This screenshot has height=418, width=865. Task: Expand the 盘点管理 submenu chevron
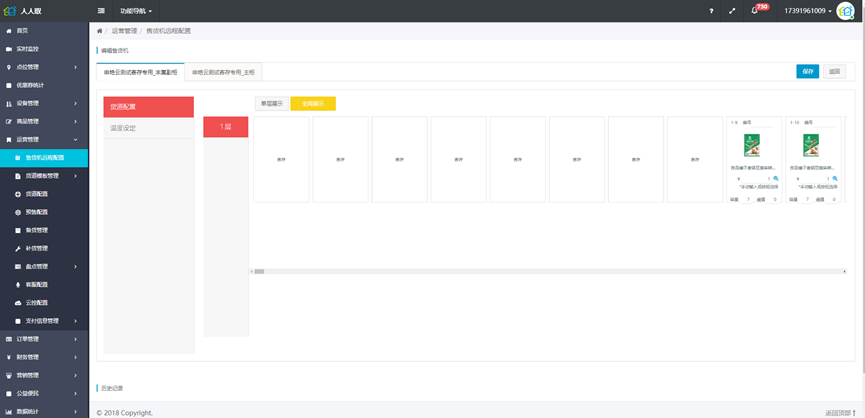[76, 266]
